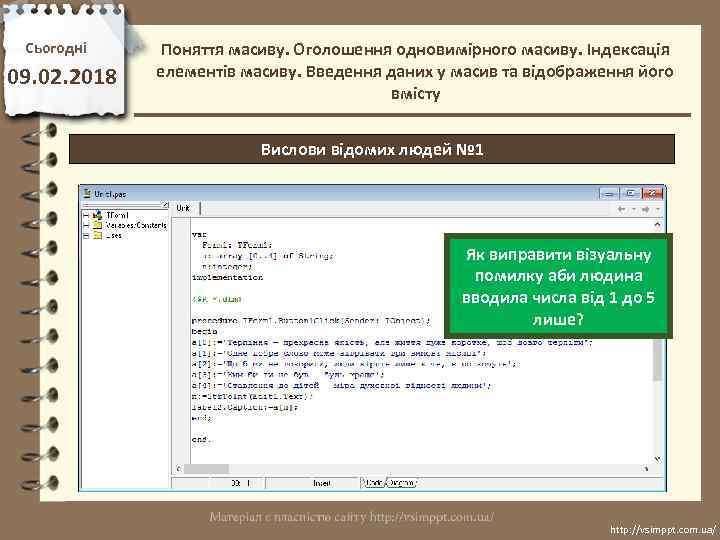720x540 pixels.
Task: Click the a[0] assignment code line
Action: 392,342
